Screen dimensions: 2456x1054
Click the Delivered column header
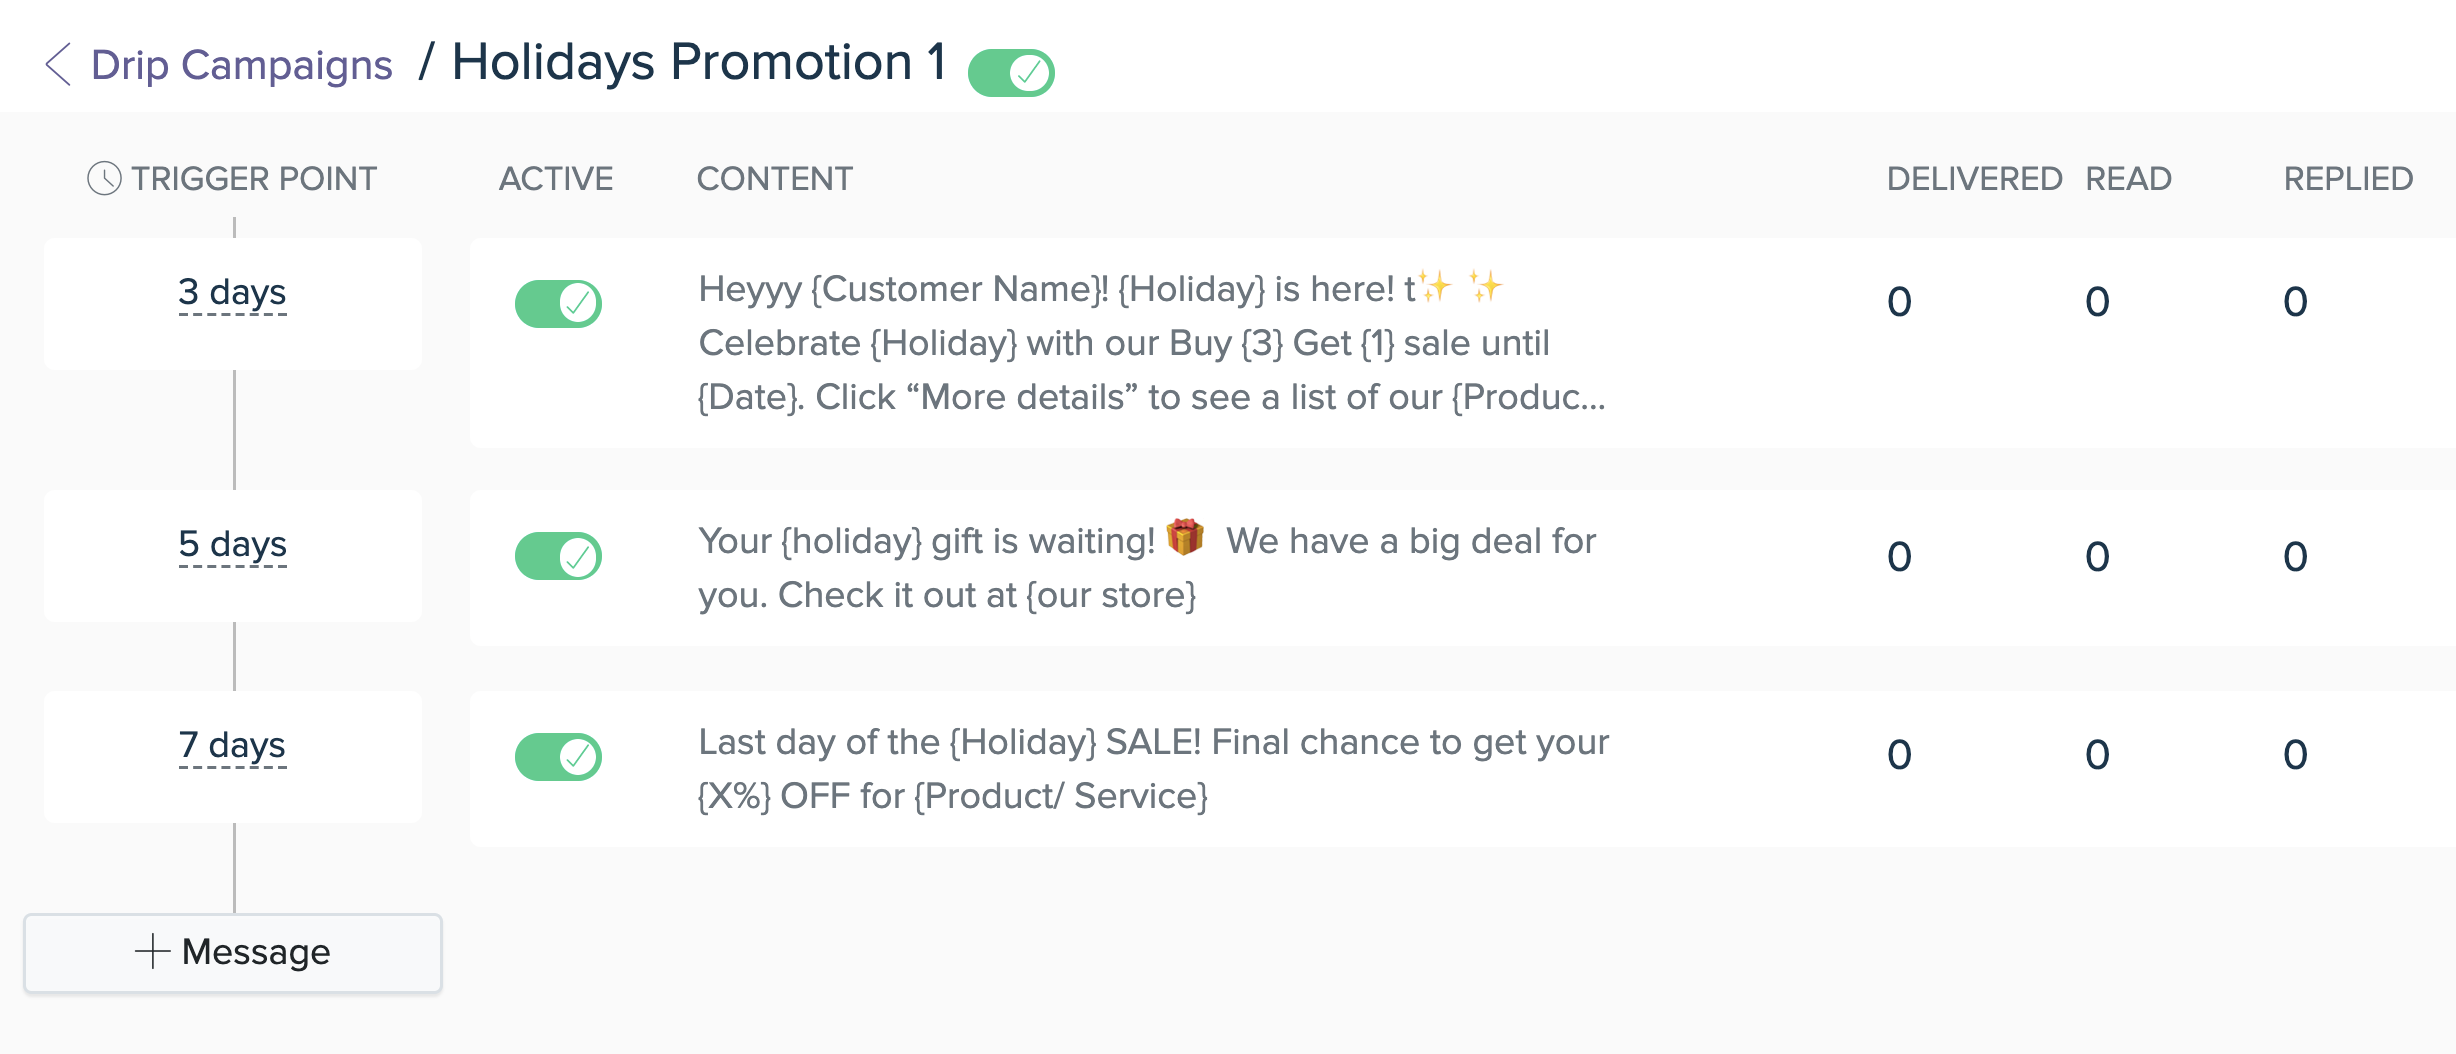[x=1974, y=179]
